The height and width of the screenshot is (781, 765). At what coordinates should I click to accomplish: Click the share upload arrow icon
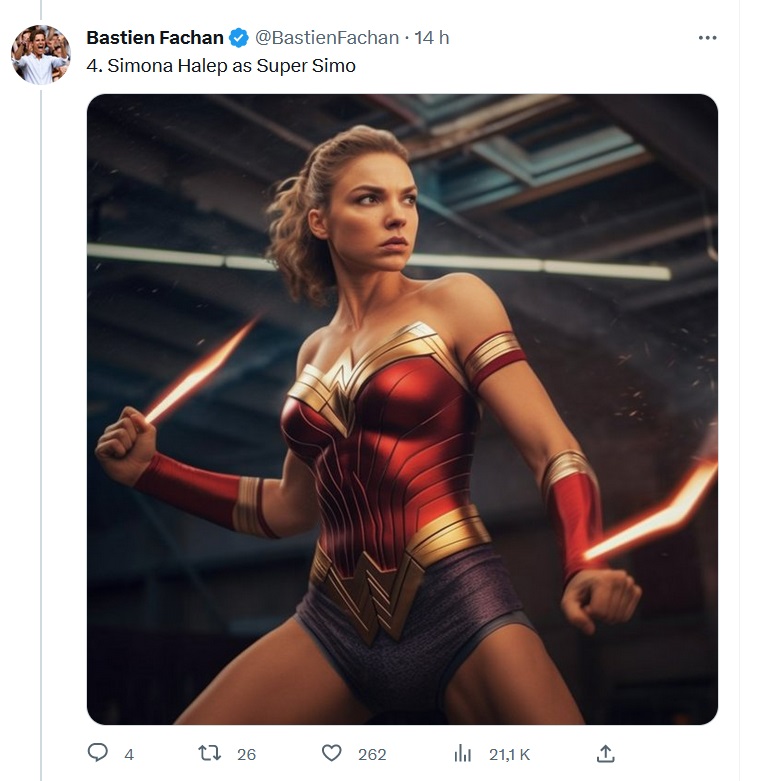[605, 753]
